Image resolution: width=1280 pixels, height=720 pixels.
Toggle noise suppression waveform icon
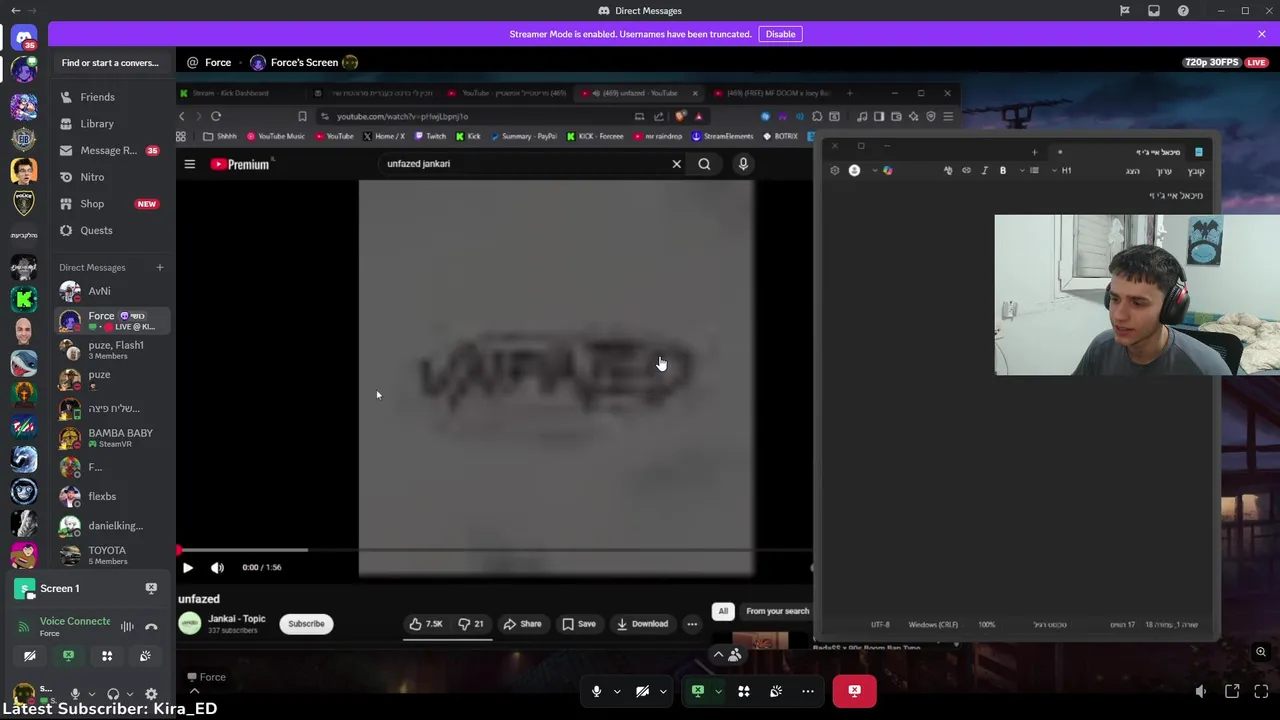(127, 627)
